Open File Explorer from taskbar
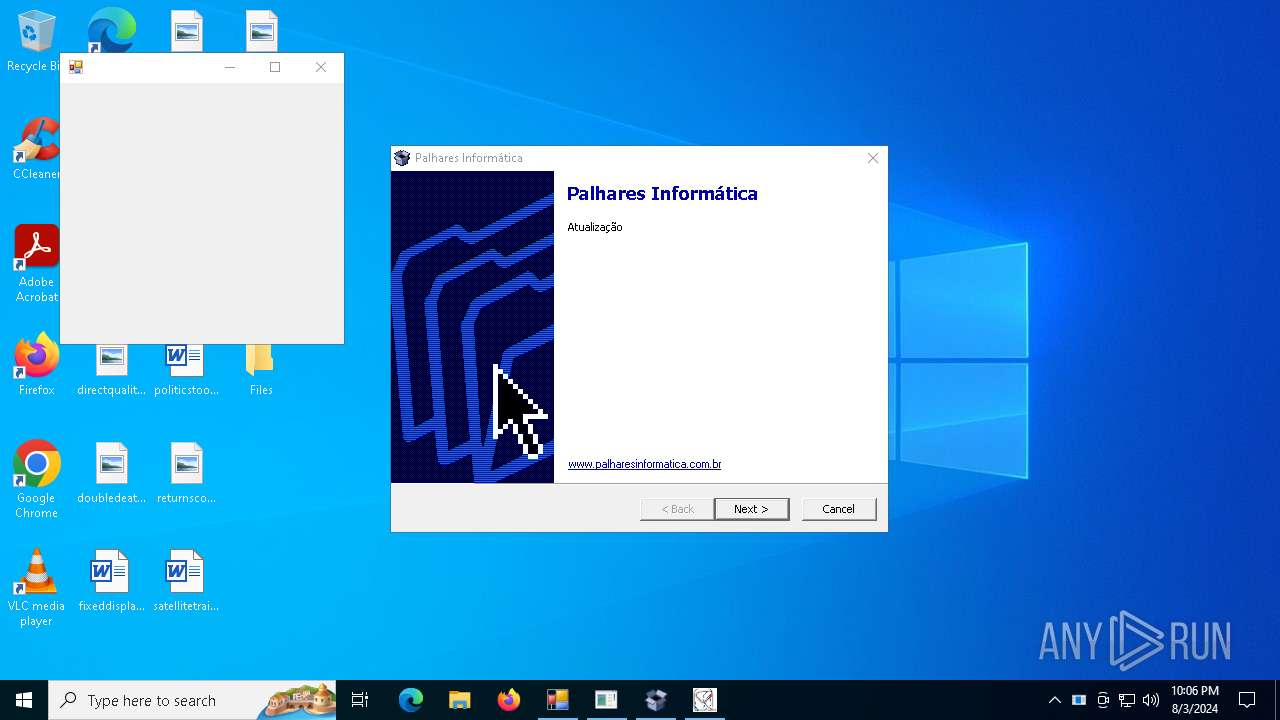This screenshot has width=1280, height=720. pyautogui.click(x=459, y=700)
